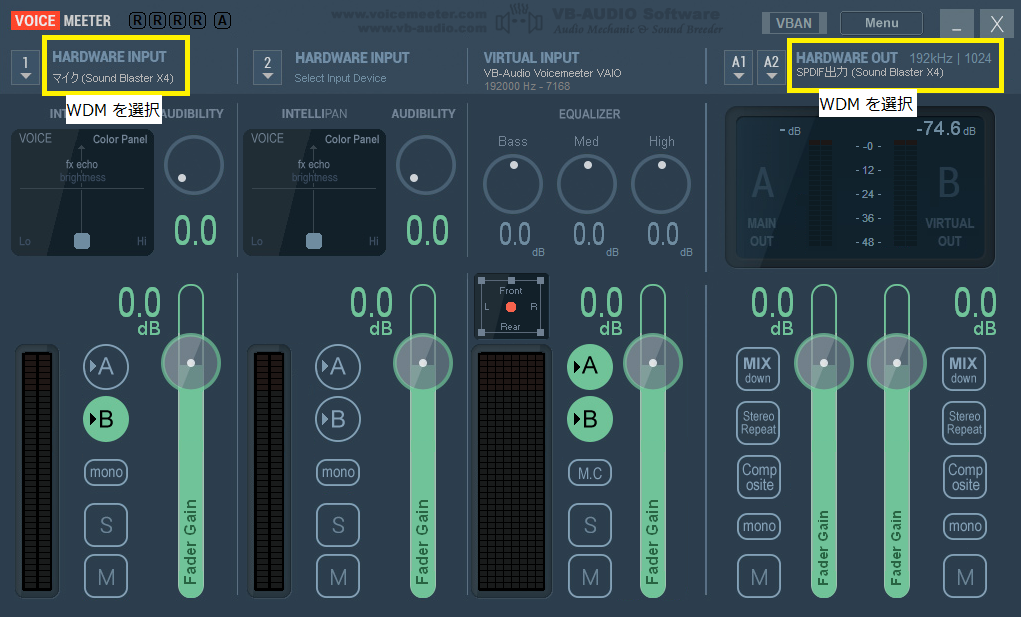The width and height of the screenshot is (1021, 617).
Task: Click Intellipan handle on Hardware Input 2
Action: click(x=314, y=241)
